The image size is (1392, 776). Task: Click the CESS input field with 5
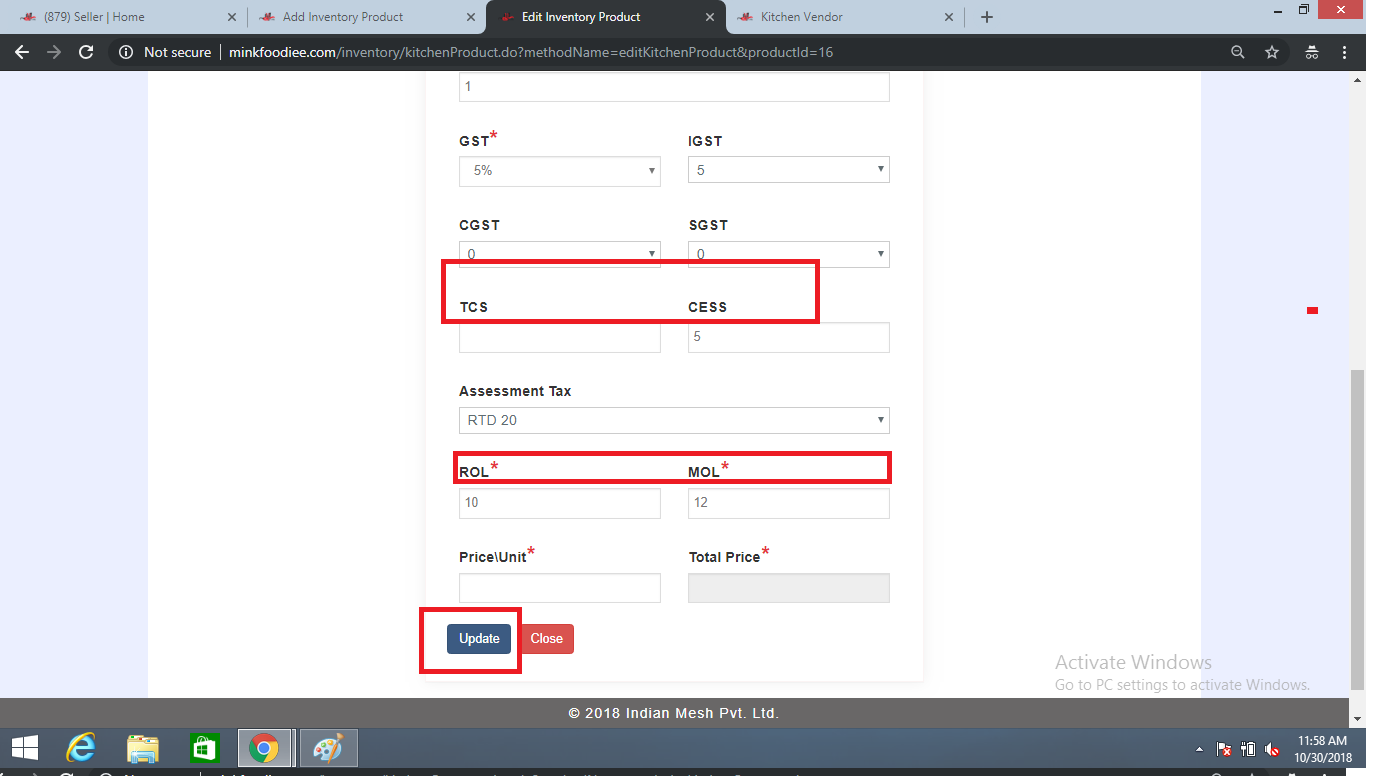point(789,338)
